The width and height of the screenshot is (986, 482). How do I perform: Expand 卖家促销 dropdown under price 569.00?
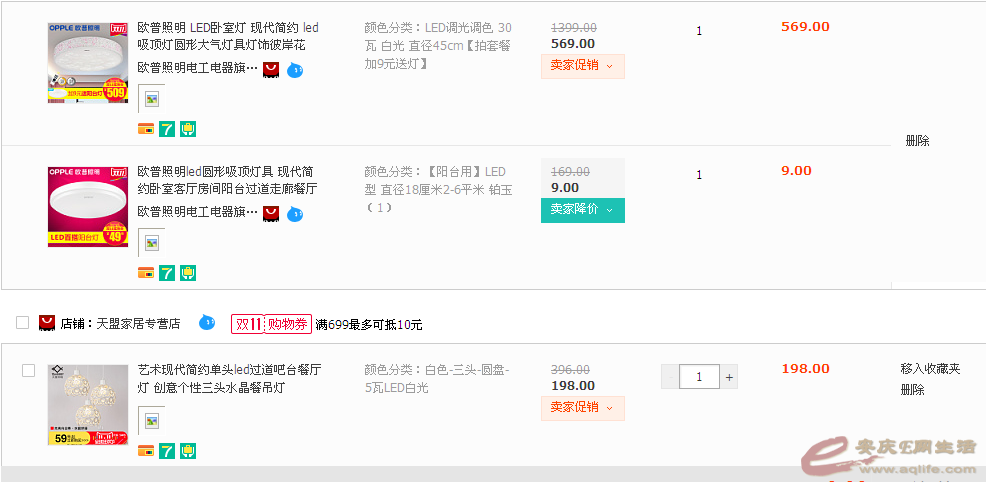[x=582, y=66]
